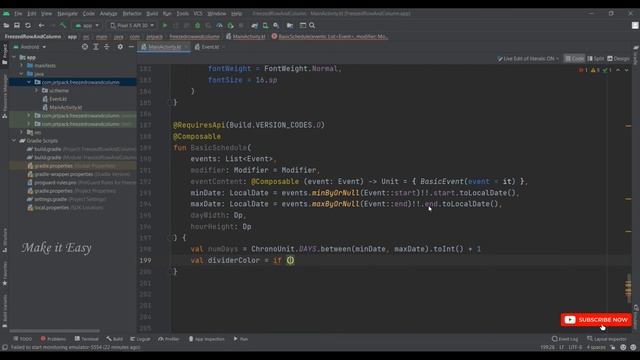Screen dimensions: 640x360
Task: Switch editor to Design view
Action: pos(618,59)
